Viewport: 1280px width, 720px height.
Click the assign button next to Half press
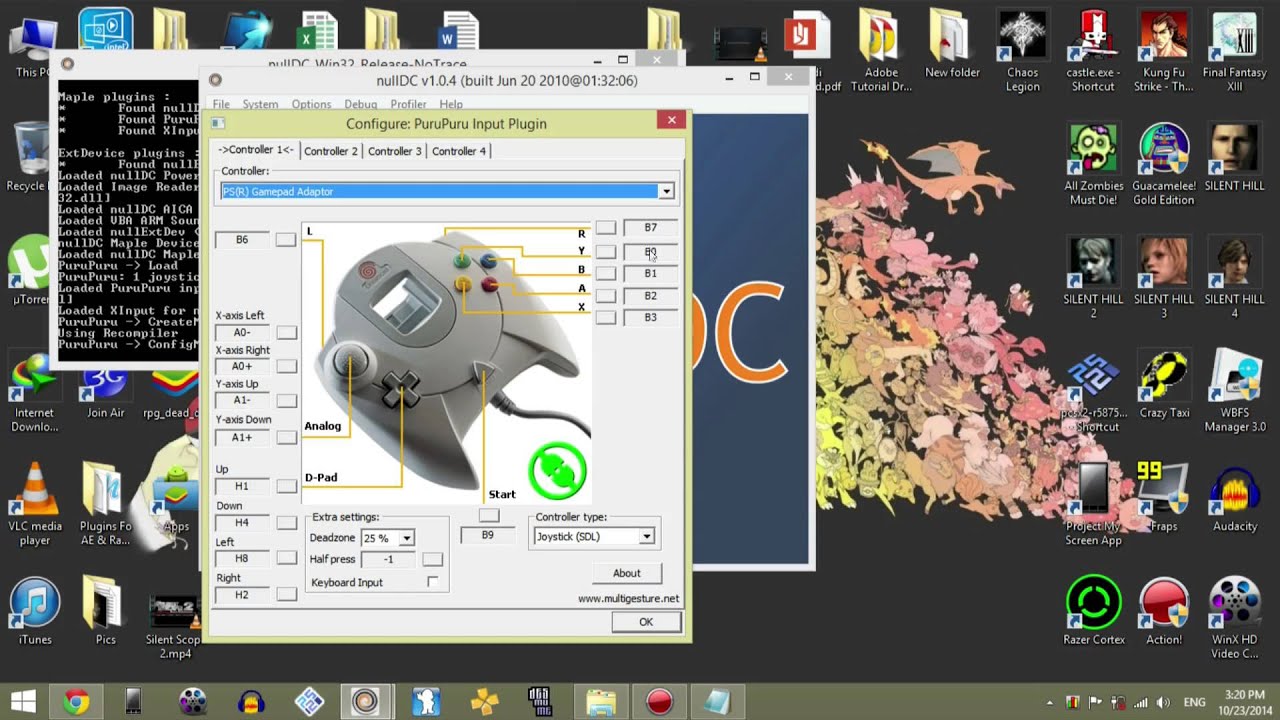click(432, 560)
